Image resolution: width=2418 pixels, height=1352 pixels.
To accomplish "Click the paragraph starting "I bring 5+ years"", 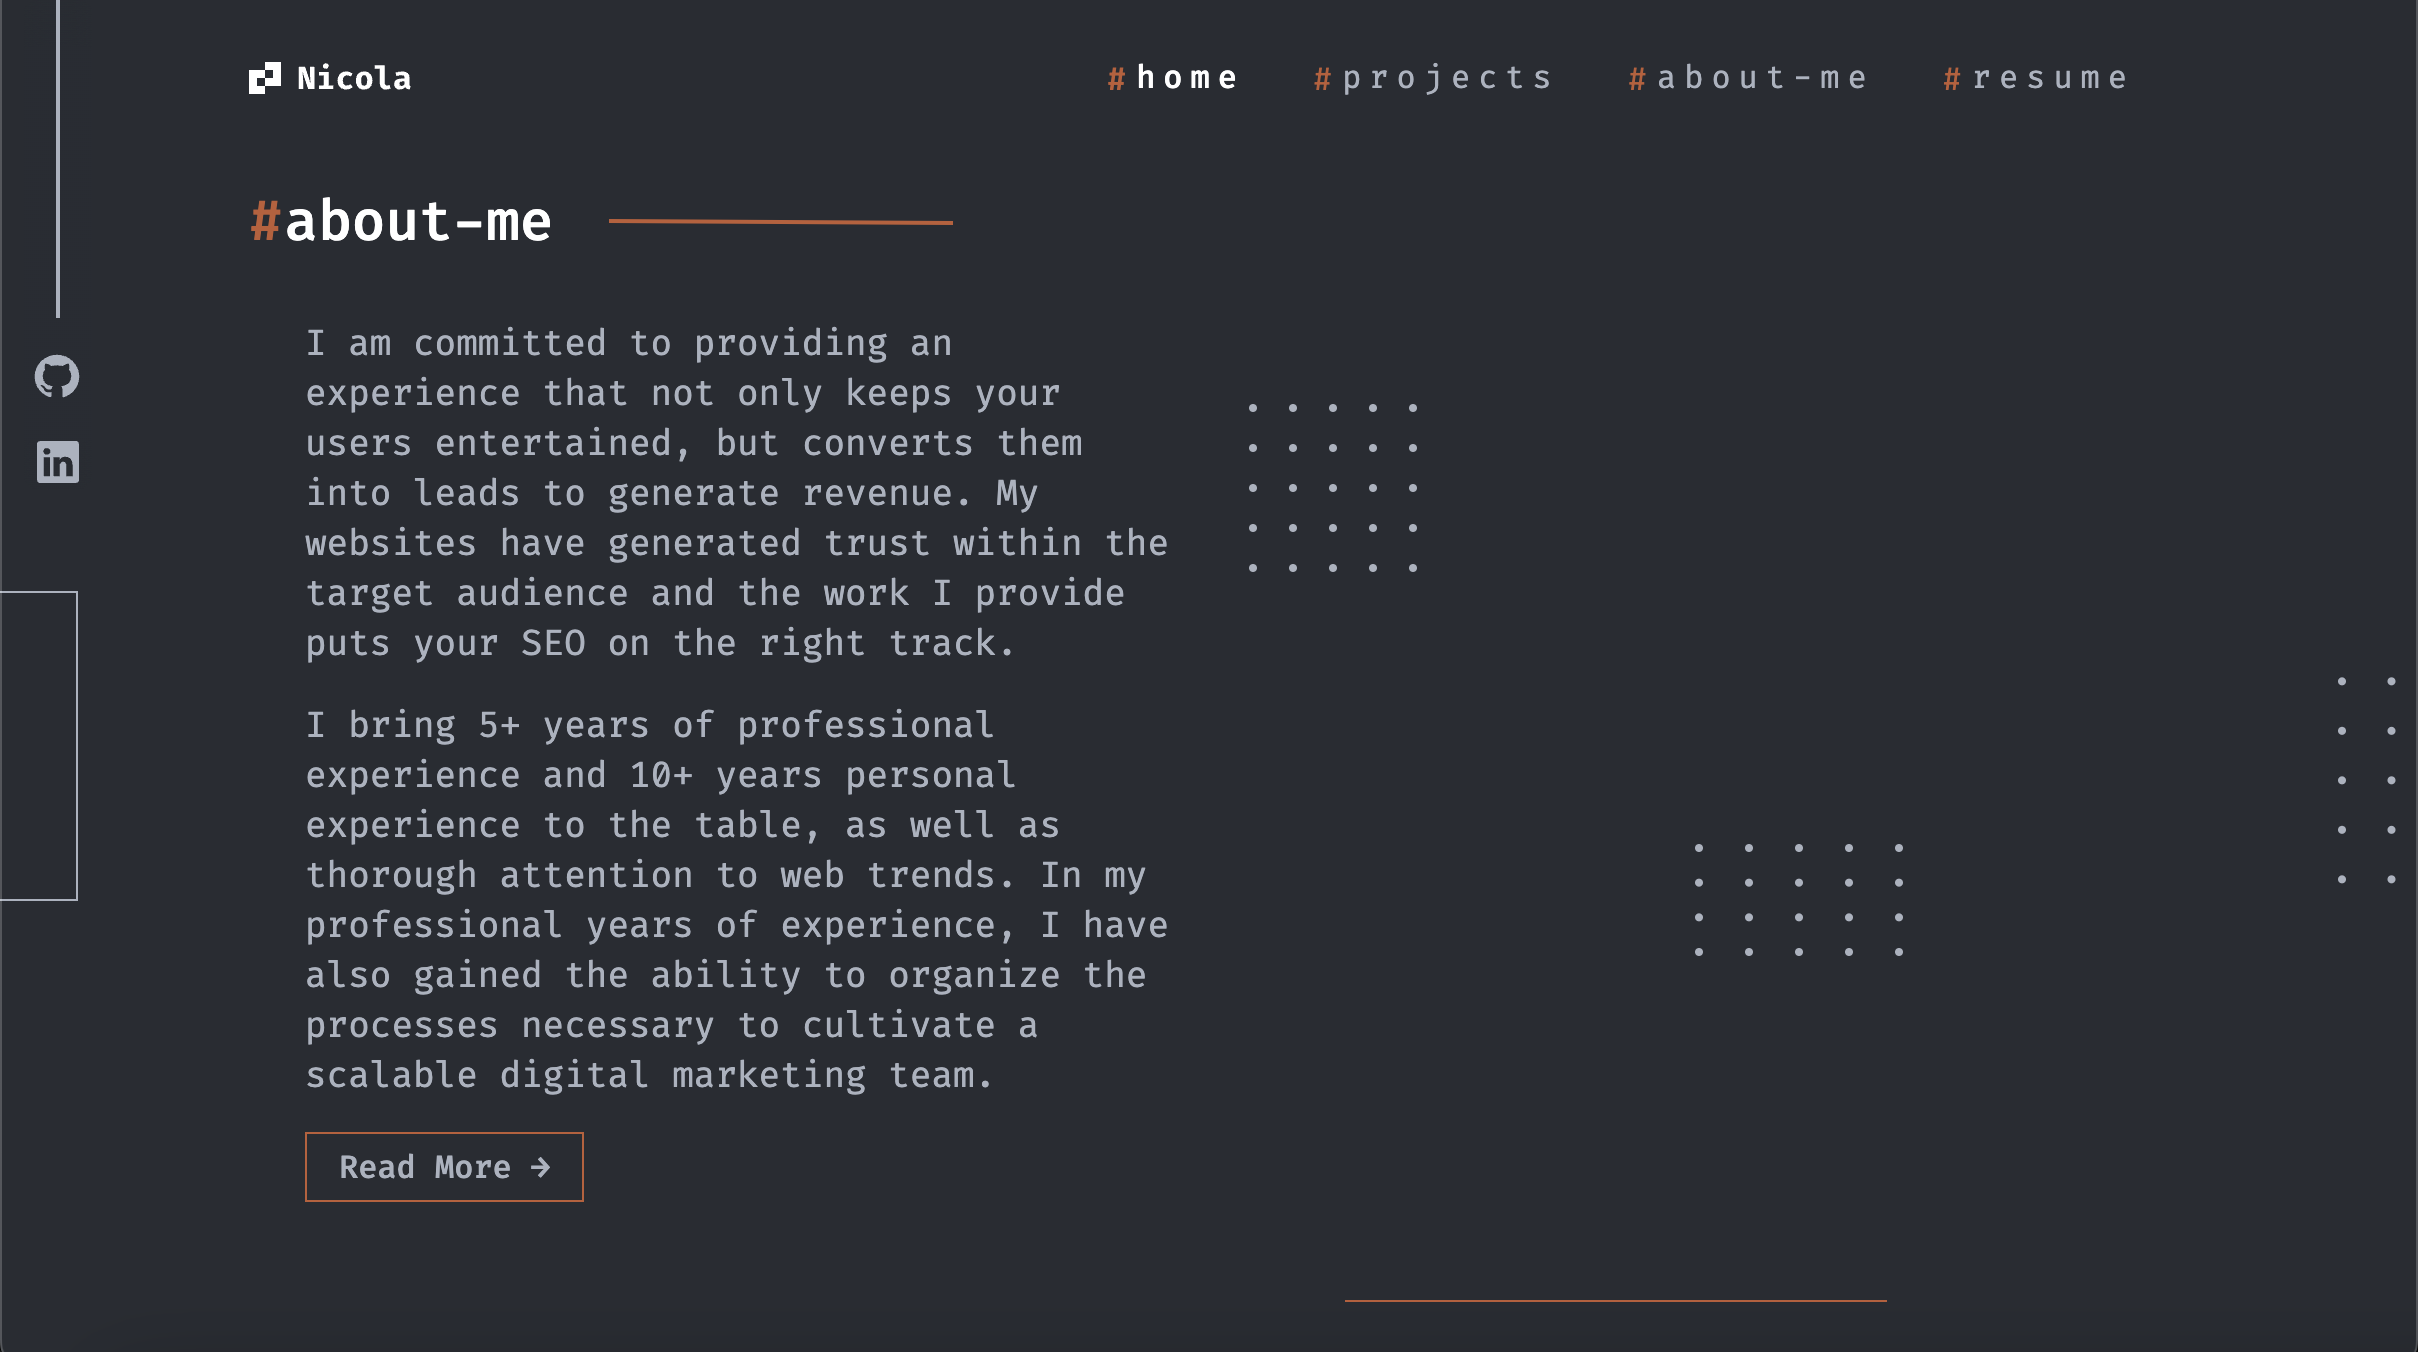I will click(737, 900).
